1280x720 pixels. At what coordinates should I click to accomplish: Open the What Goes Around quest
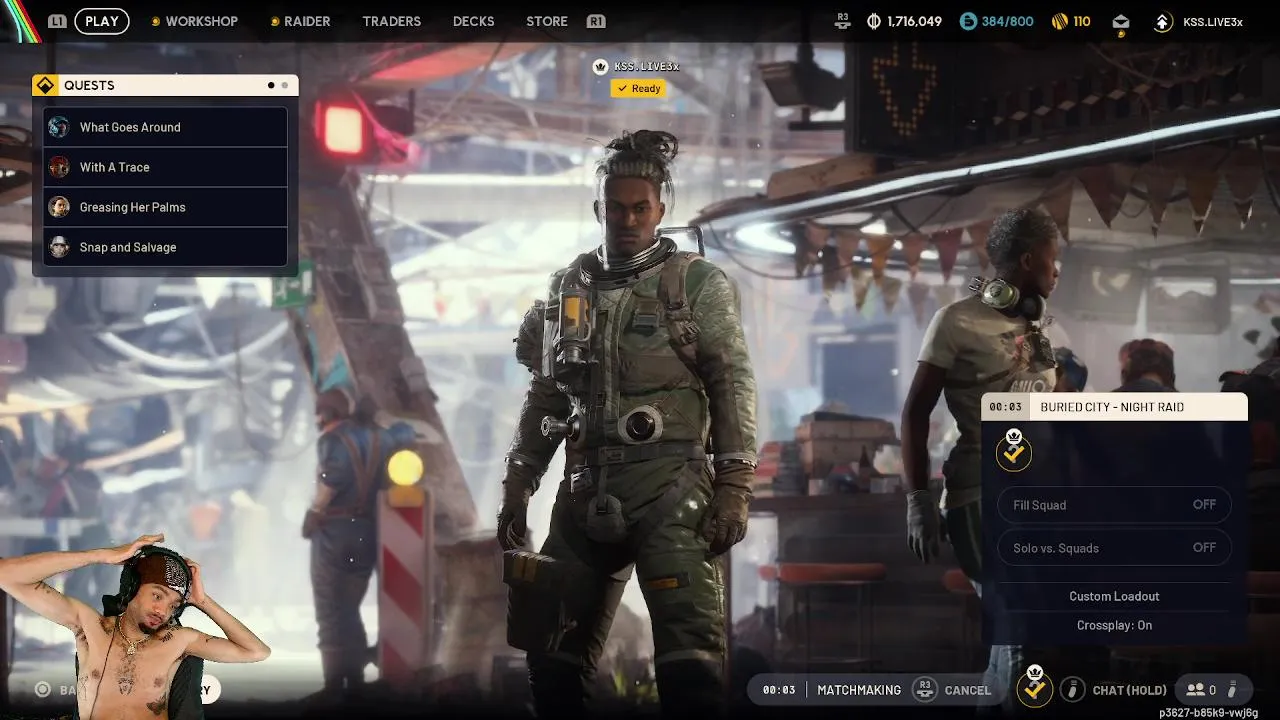tap(166, 127)
